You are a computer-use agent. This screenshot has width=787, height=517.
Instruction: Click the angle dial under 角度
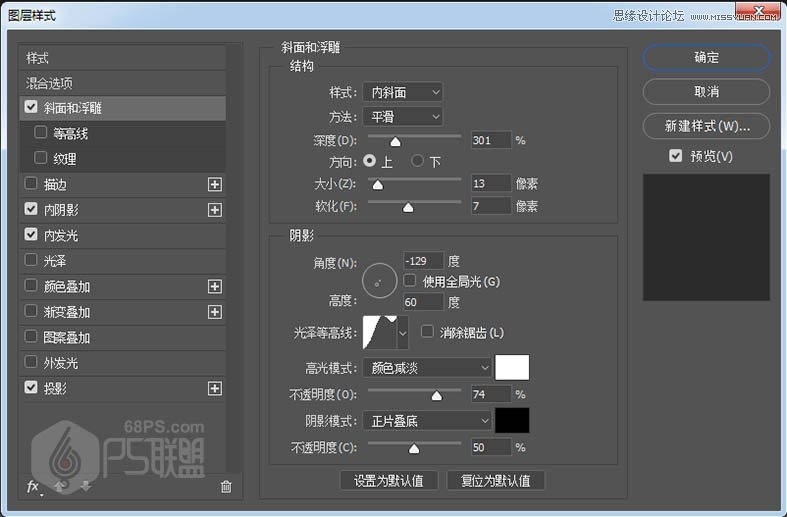(379, 281)
